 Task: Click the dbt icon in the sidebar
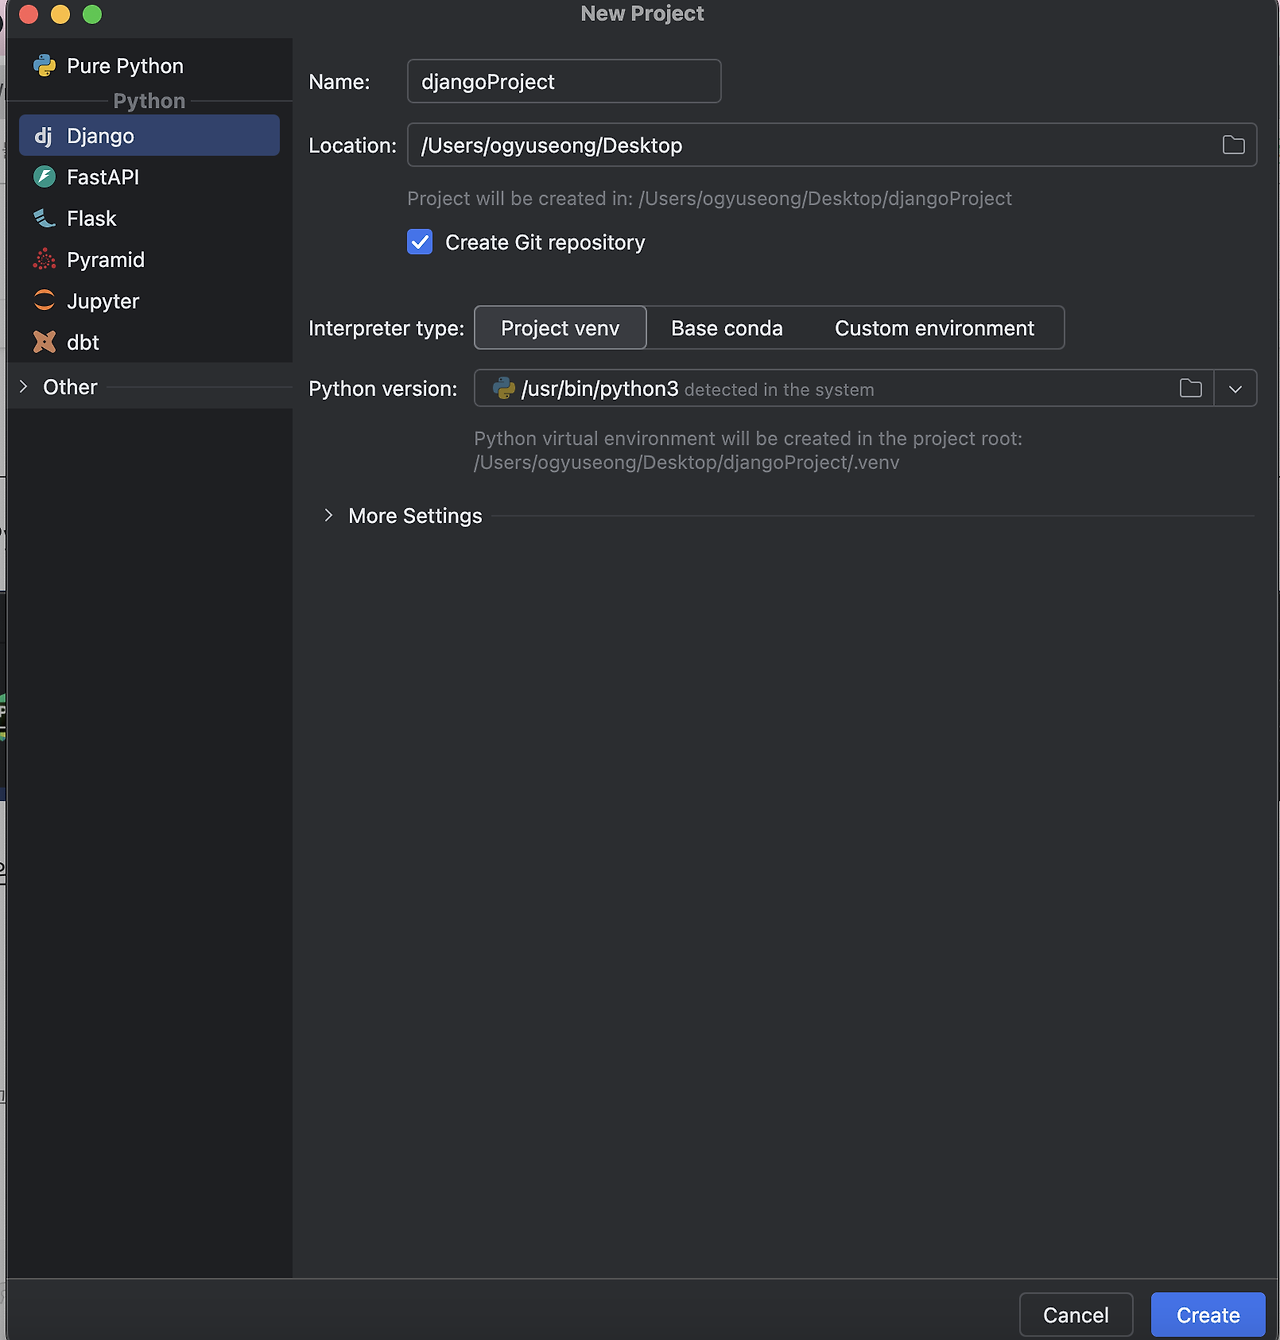point(44,342)
